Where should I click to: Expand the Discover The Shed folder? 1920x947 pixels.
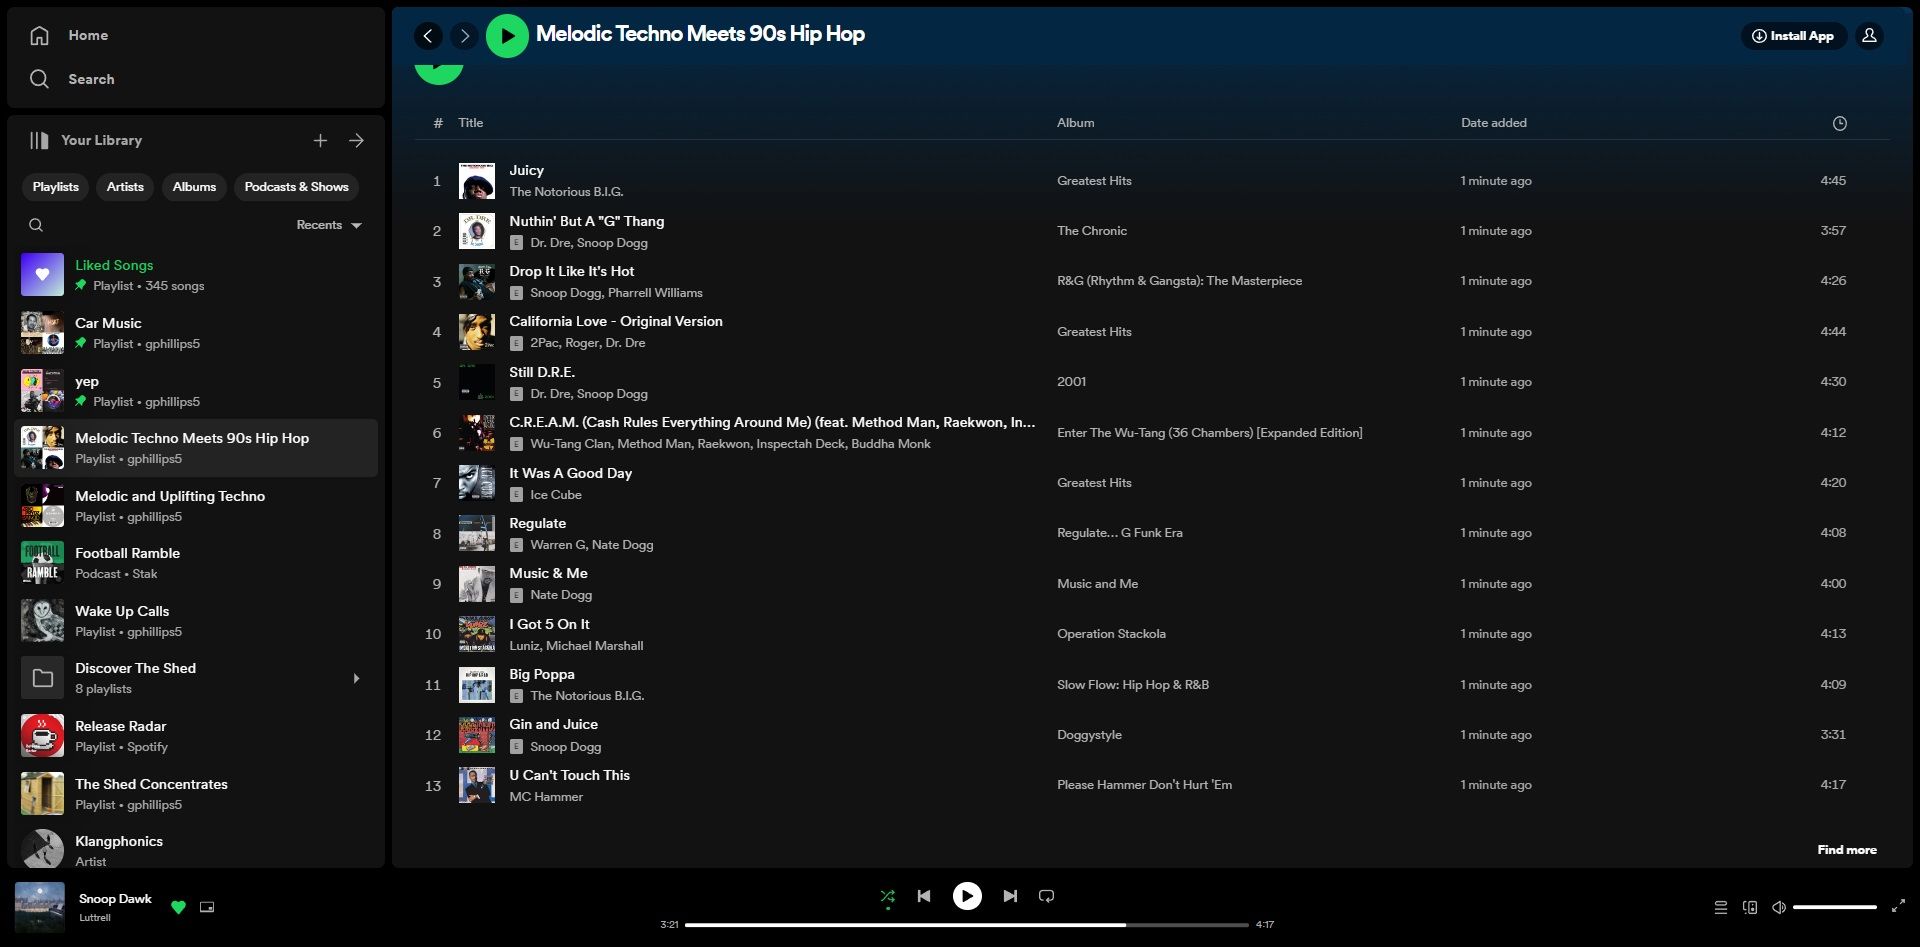pyautogui.click(x=356, y=678)
